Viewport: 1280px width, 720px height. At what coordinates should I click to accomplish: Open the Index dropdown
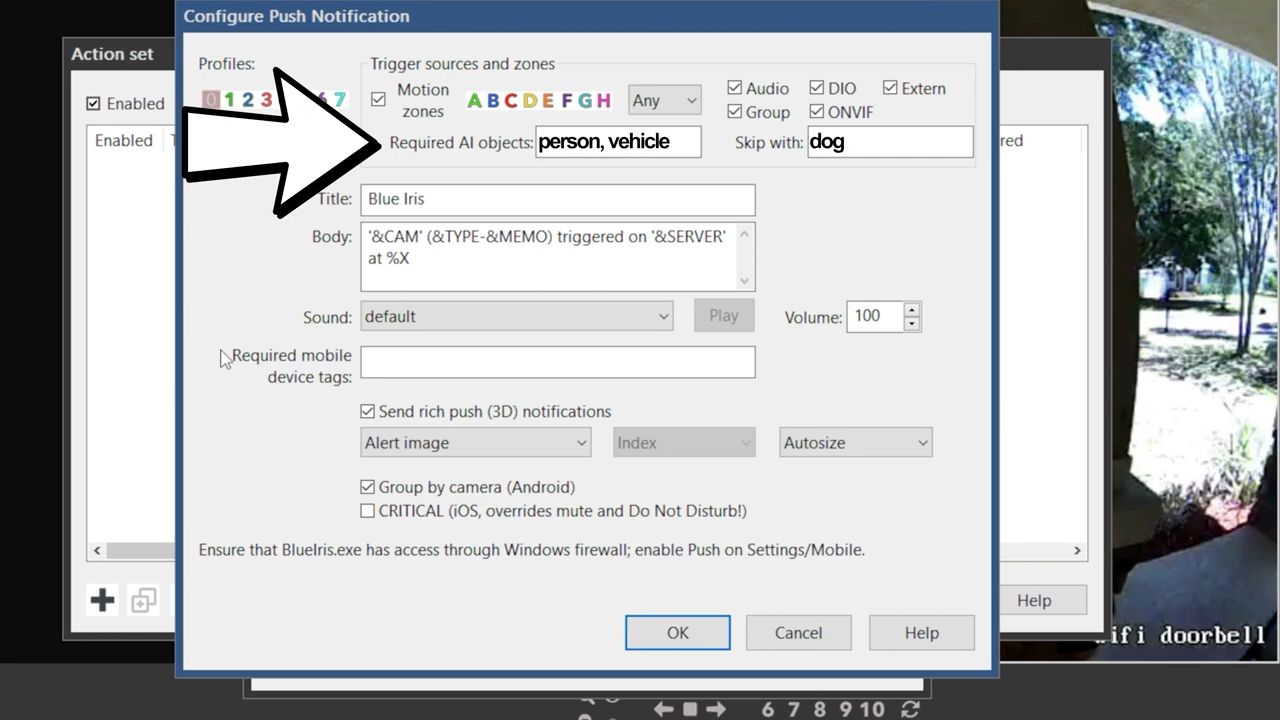(x=684, y=442)
